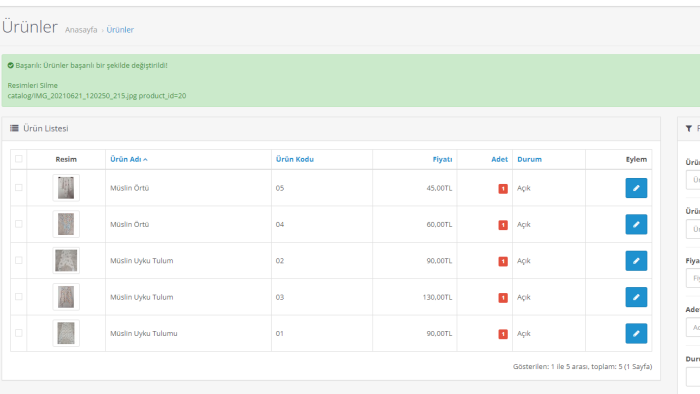Viewport: 700px width, 394px height.
Task: Open thumbnail of Müslin Uyku Tulumu code 01
Action: [66, 333]
